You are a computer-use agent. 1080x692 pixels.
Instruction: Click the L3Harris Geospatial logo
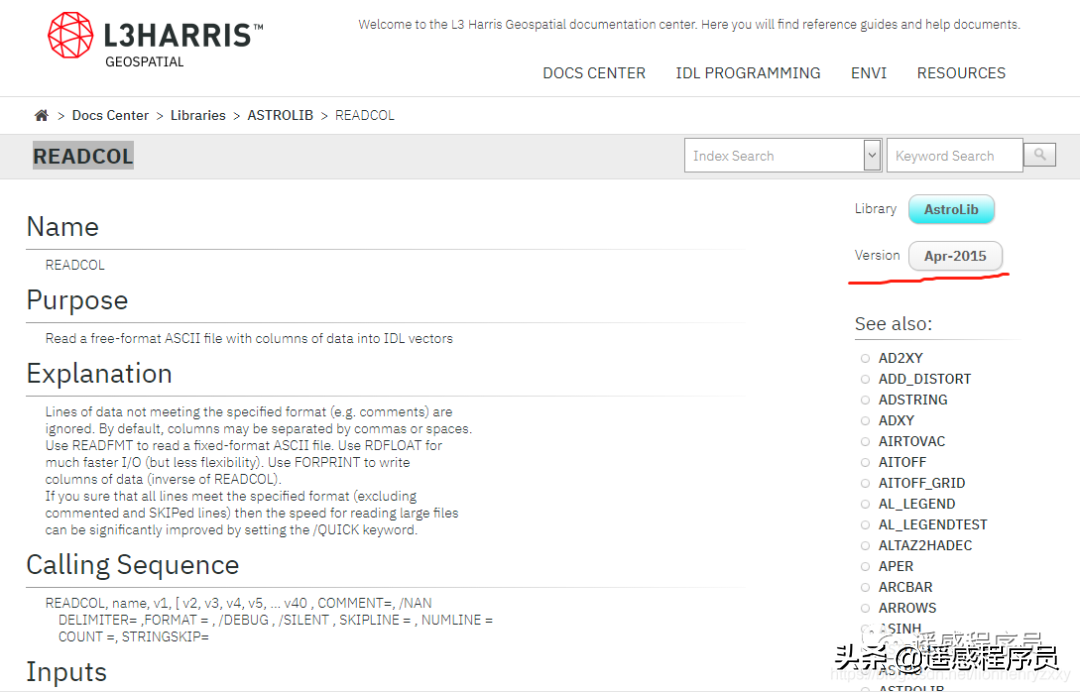[155, 39]
